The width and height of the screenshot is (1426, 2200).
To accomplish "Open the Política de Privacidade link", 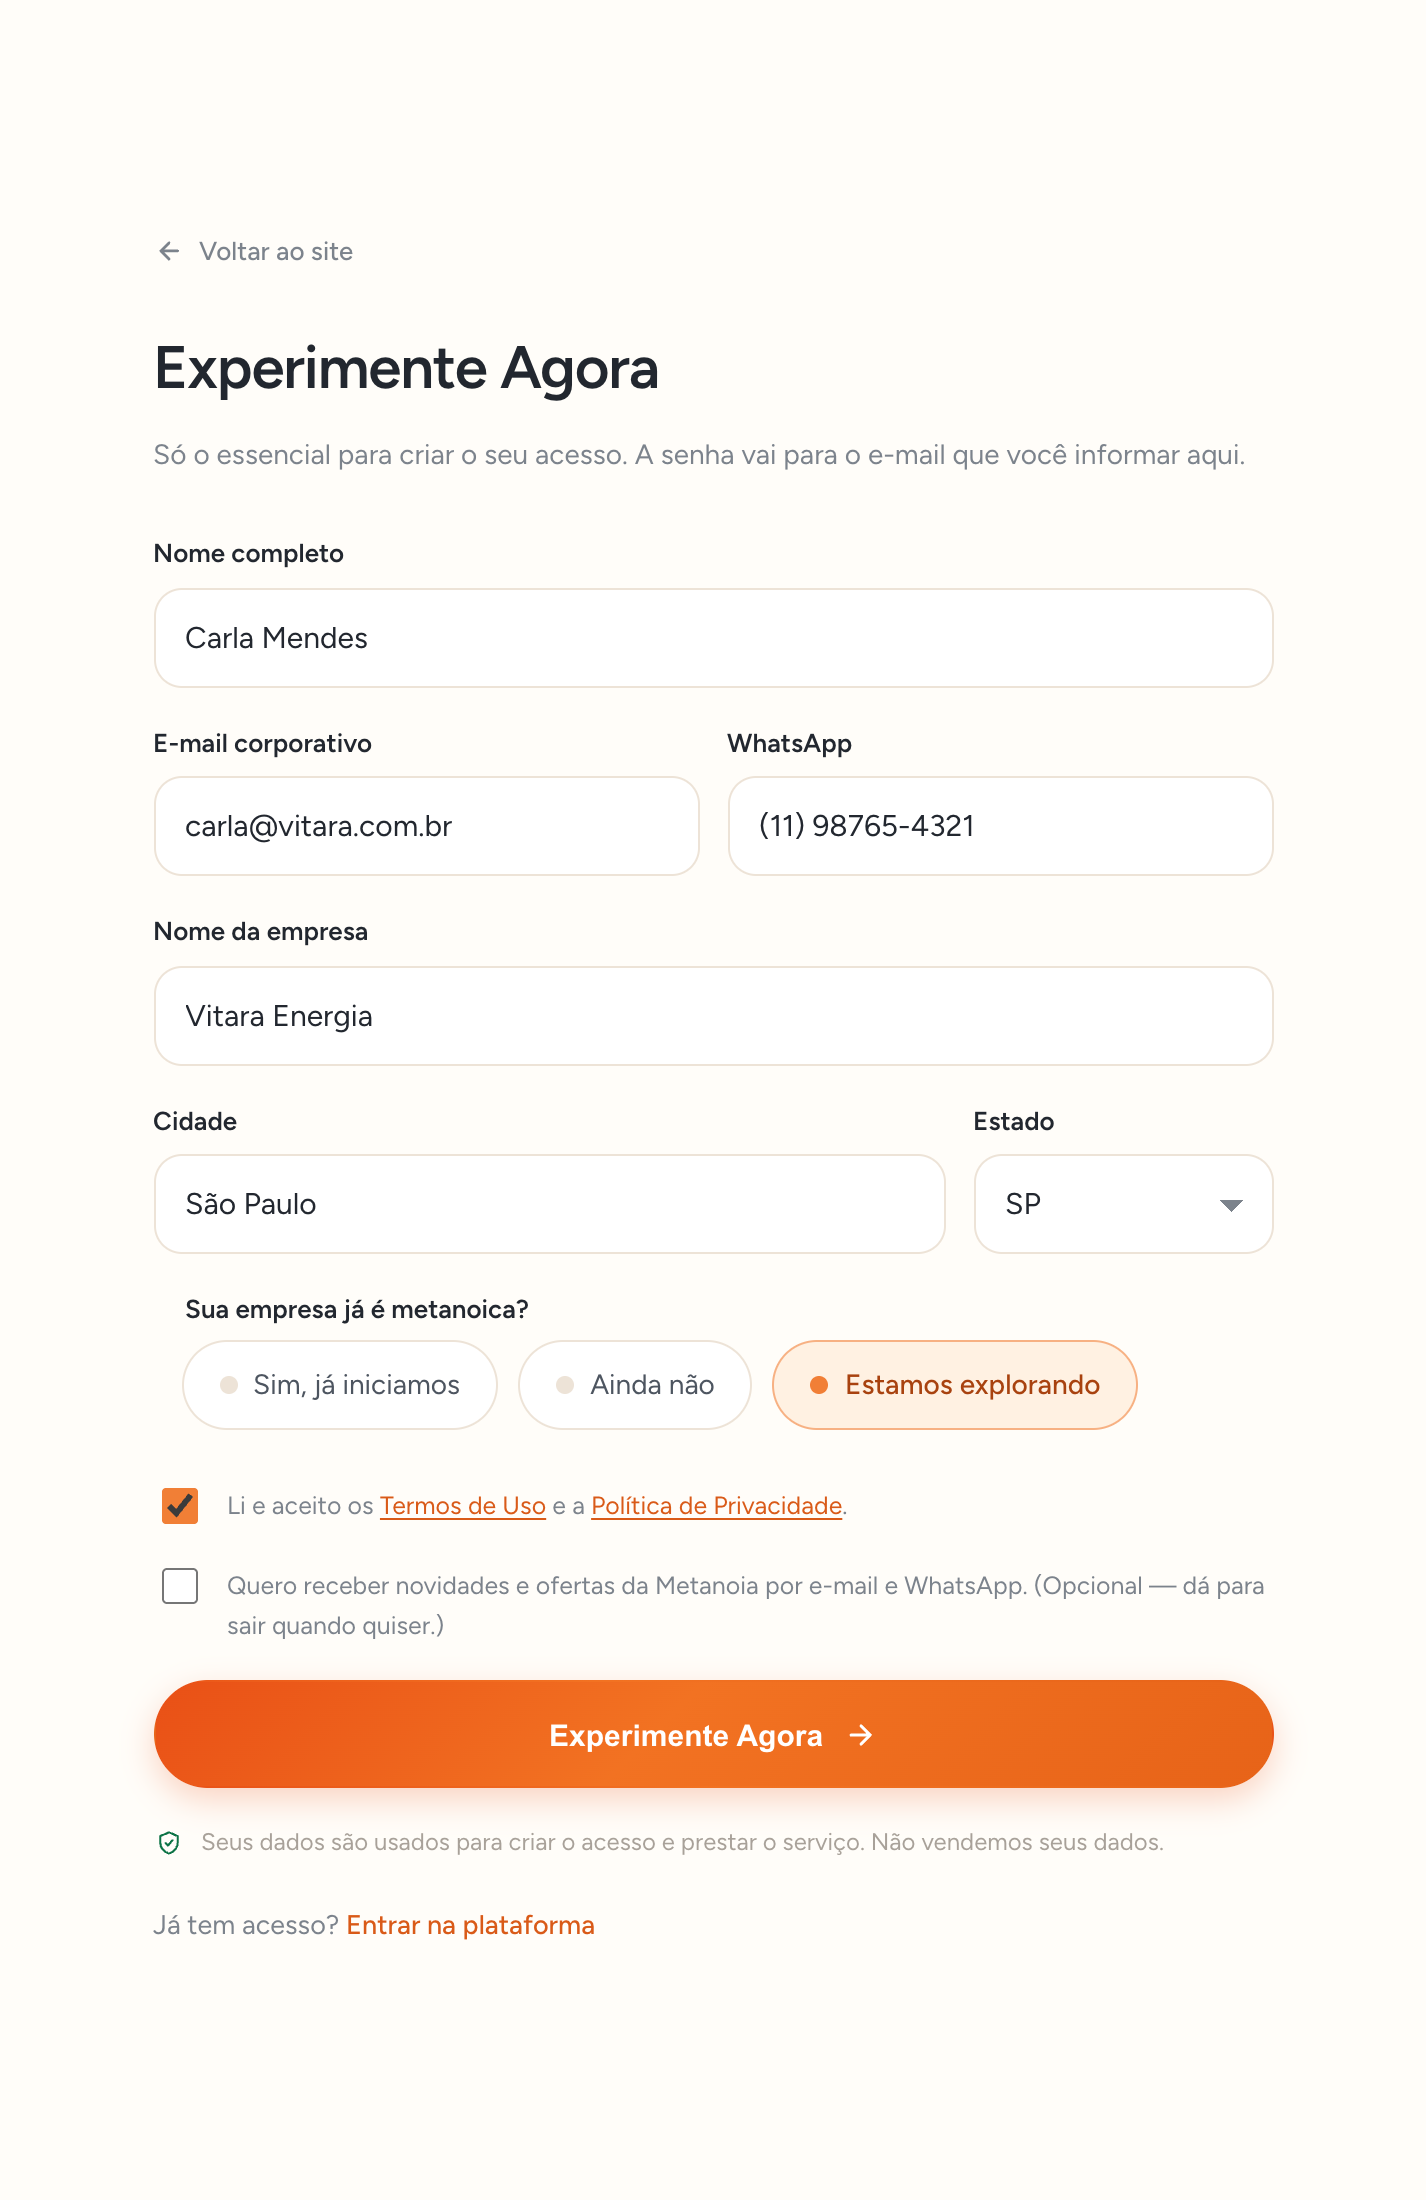I will [717, 1506].
